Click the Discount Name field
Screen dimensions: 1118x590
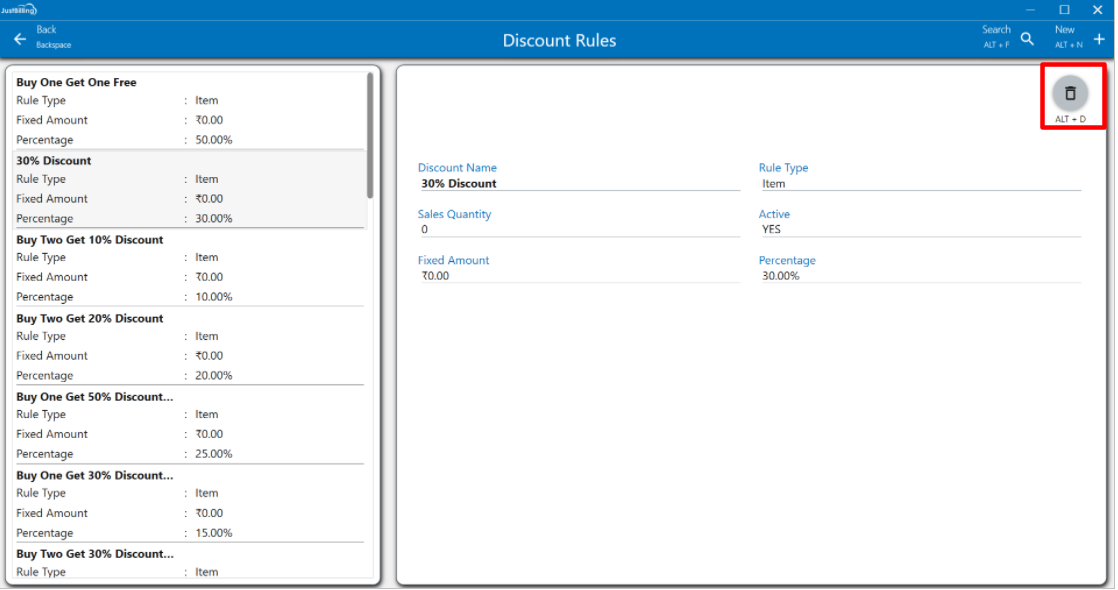tap(578, 184)
